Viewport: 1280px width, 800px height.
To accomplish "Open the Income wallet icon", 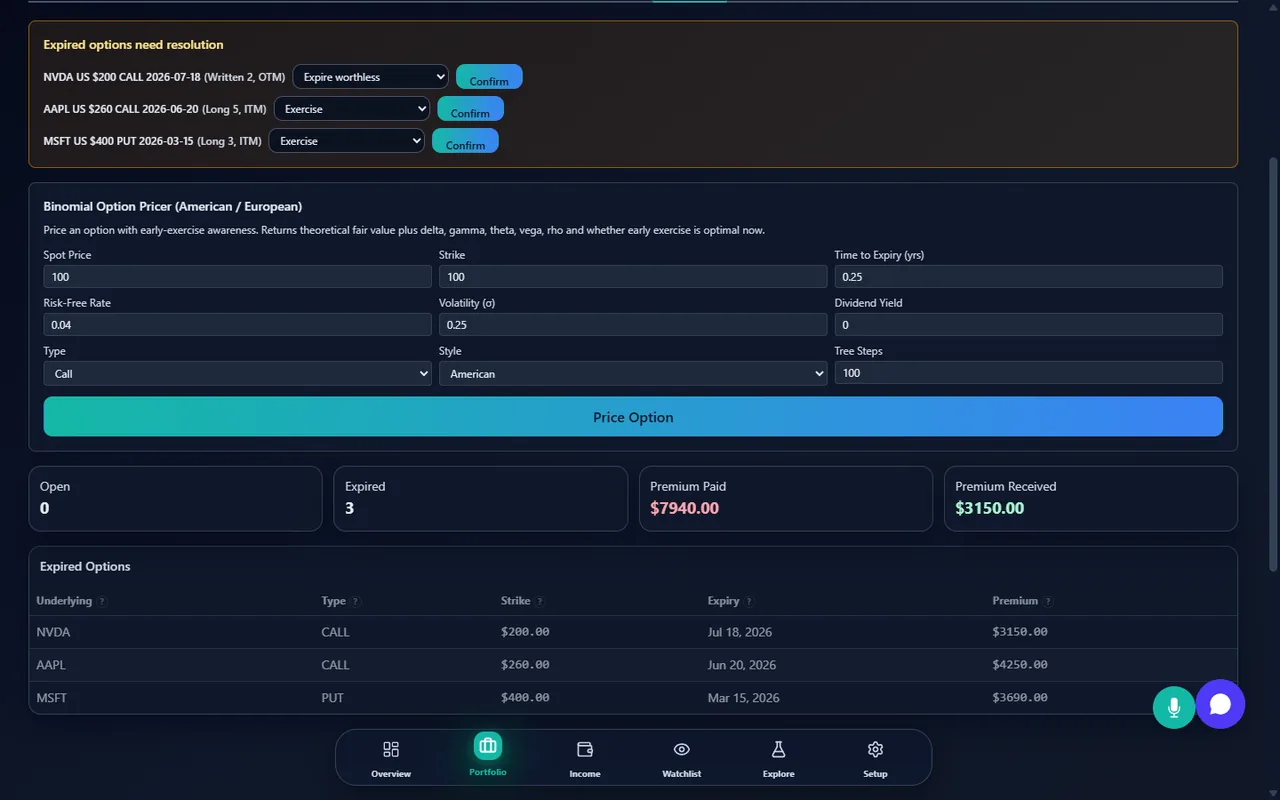I will coord(585,749).
